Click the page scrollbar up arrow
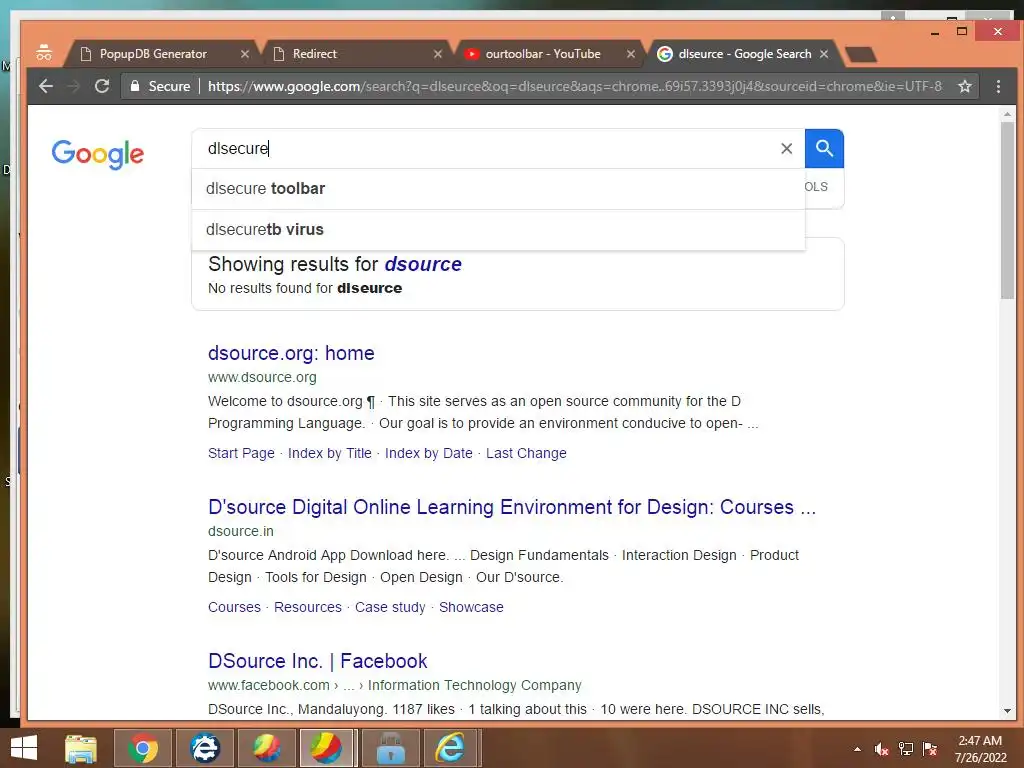 pos(1007,114)
